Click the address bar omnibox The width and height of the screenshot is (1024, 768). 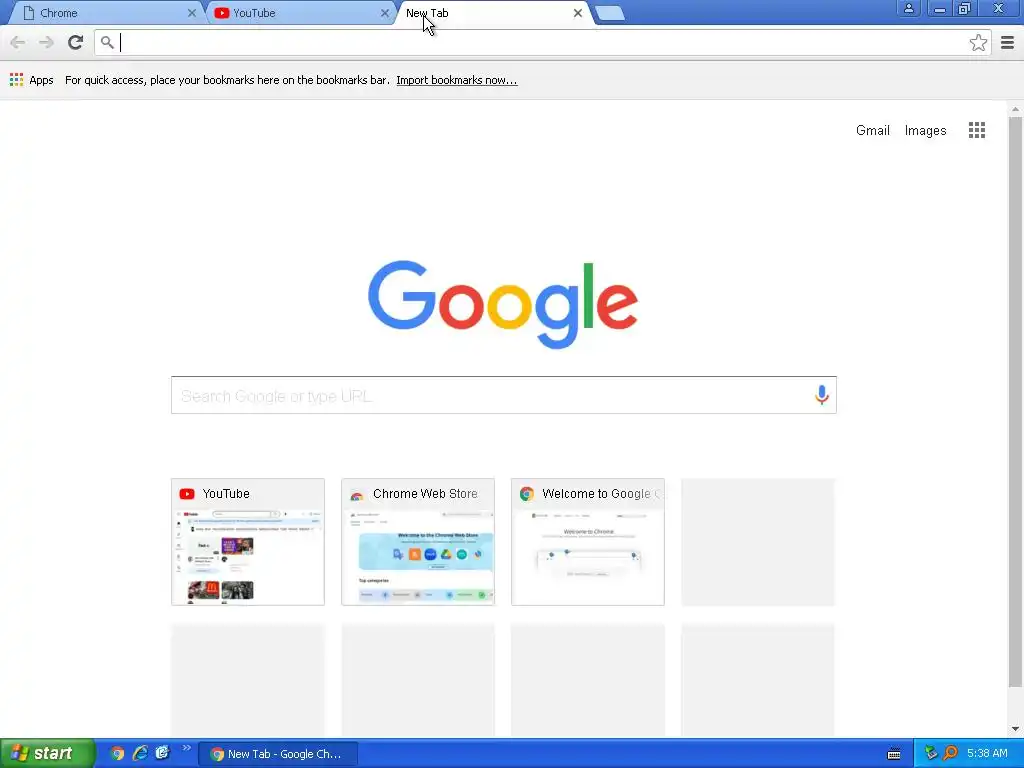pyautogui.click(x=542, y=43)
